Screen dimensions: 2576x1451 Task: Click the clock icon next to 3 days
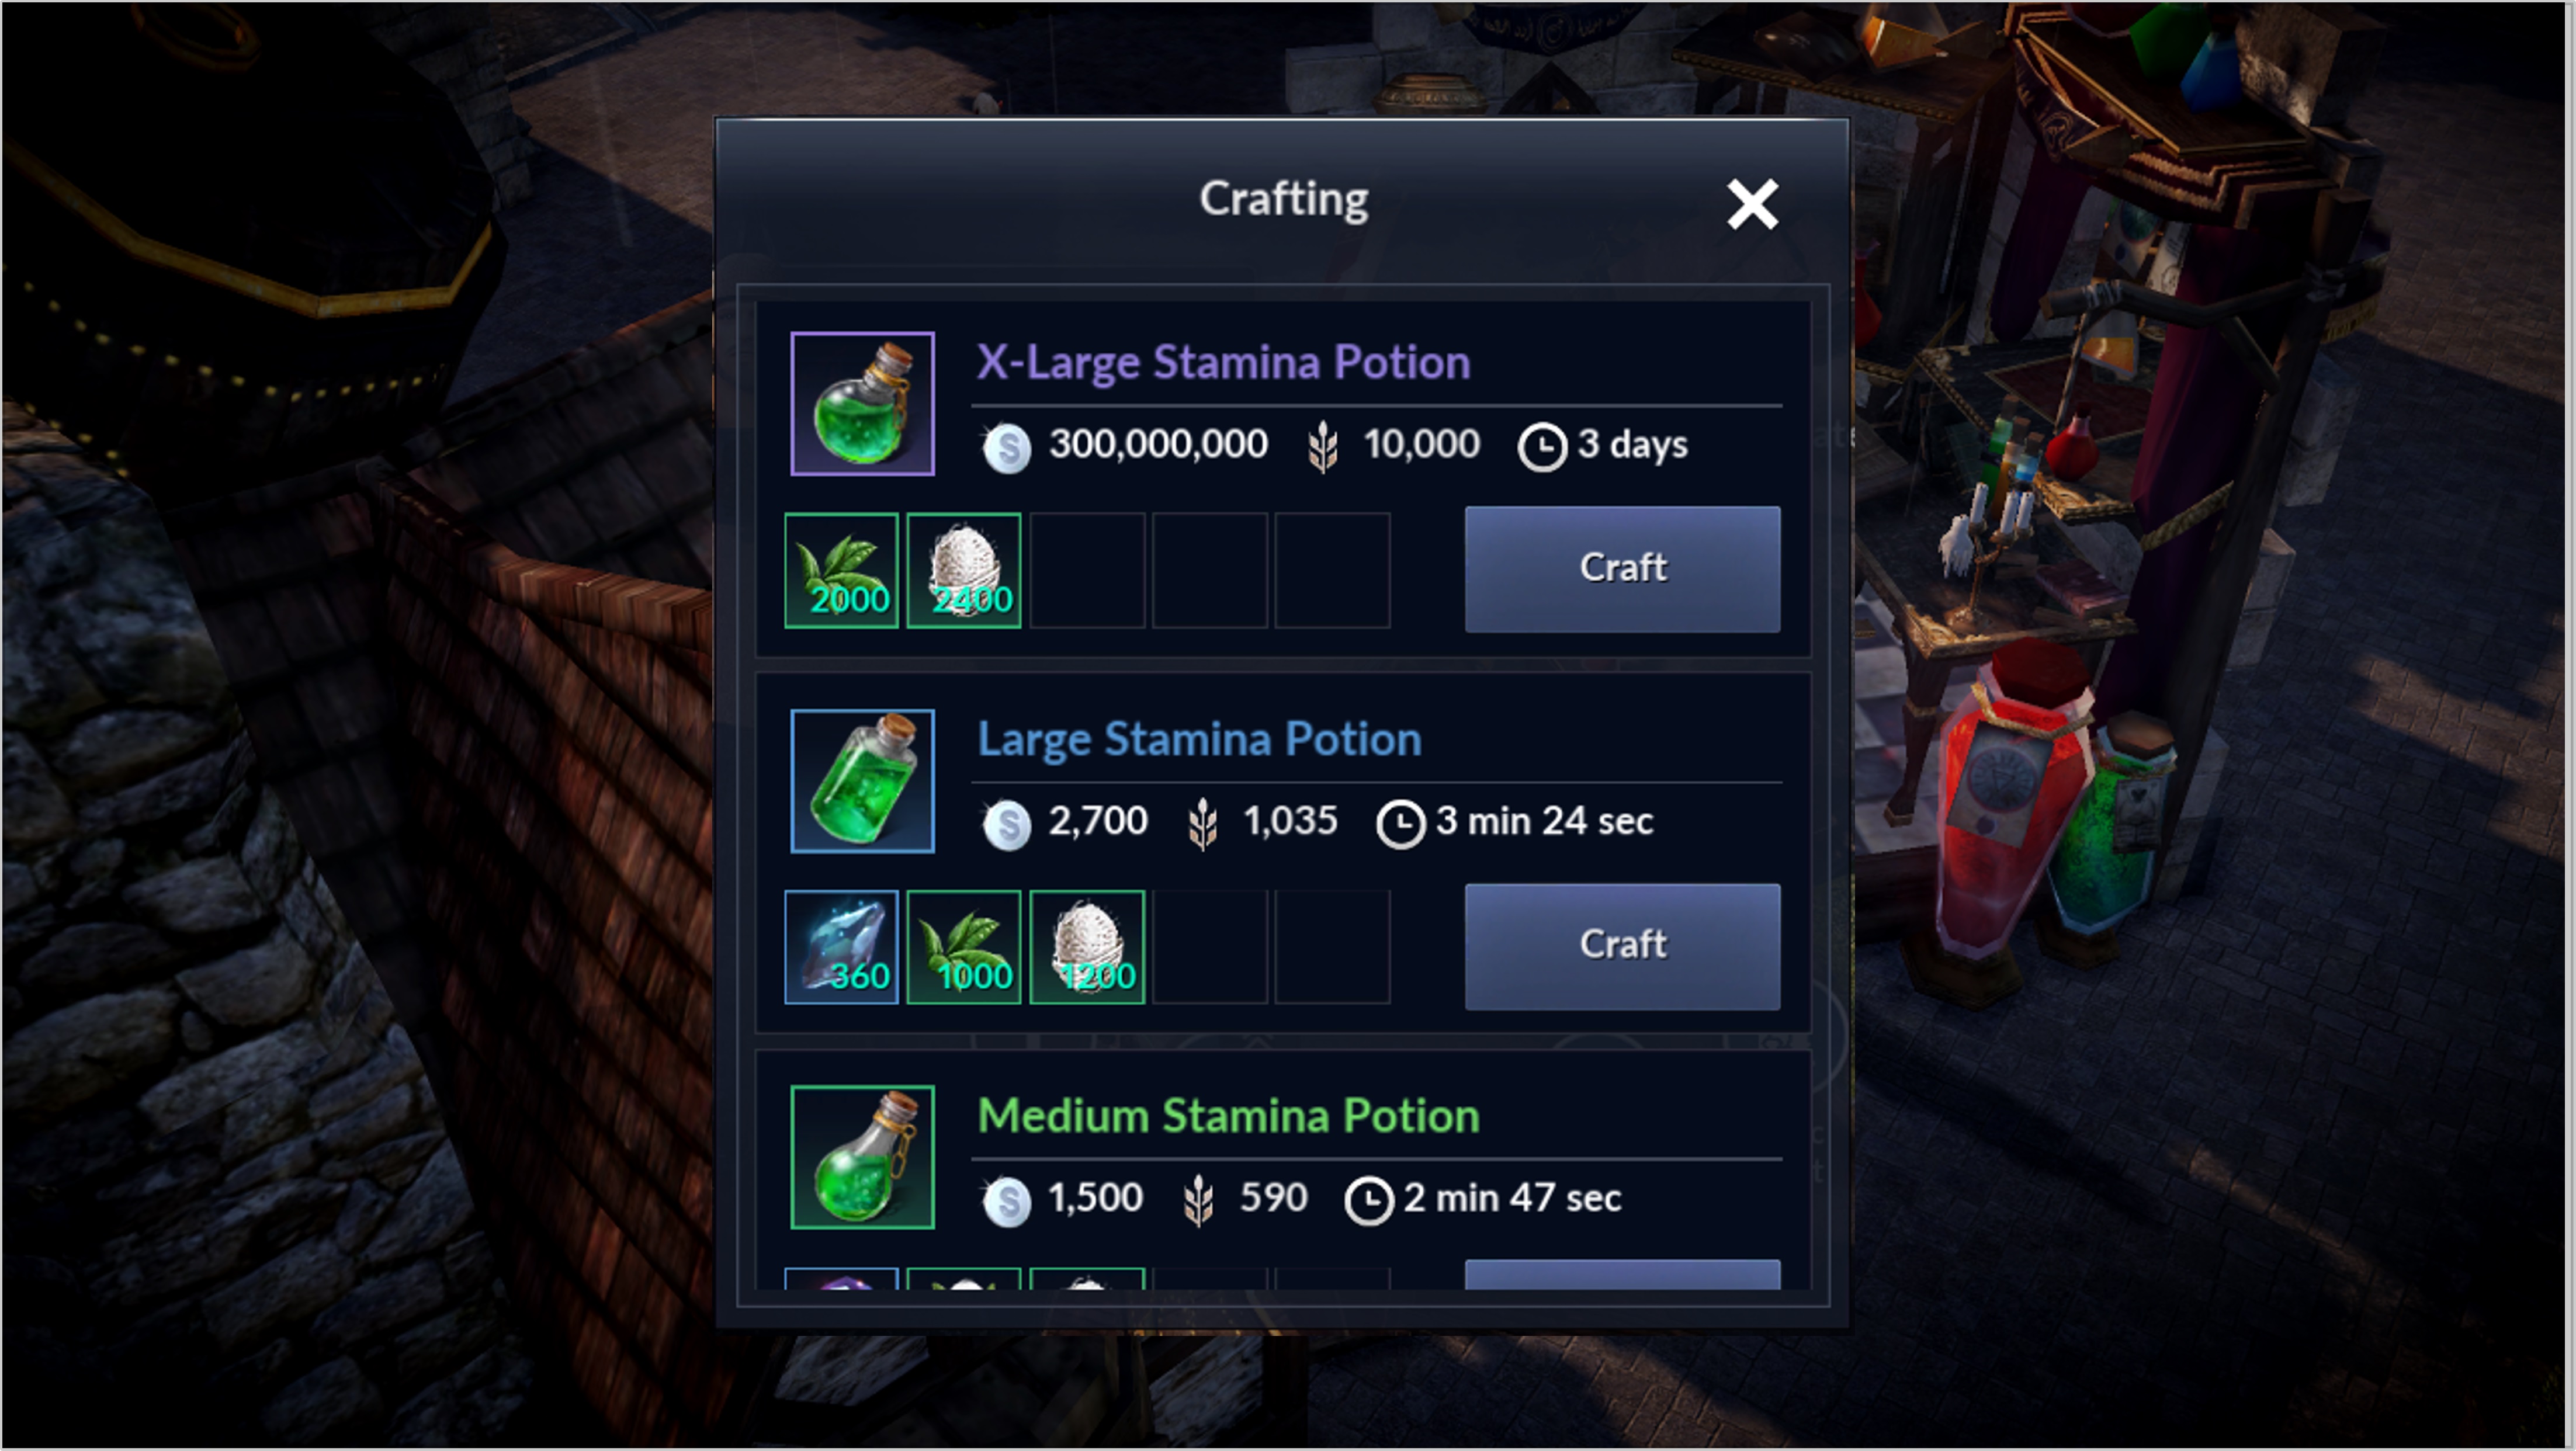pyautogui.click(x=1542, y=447)
